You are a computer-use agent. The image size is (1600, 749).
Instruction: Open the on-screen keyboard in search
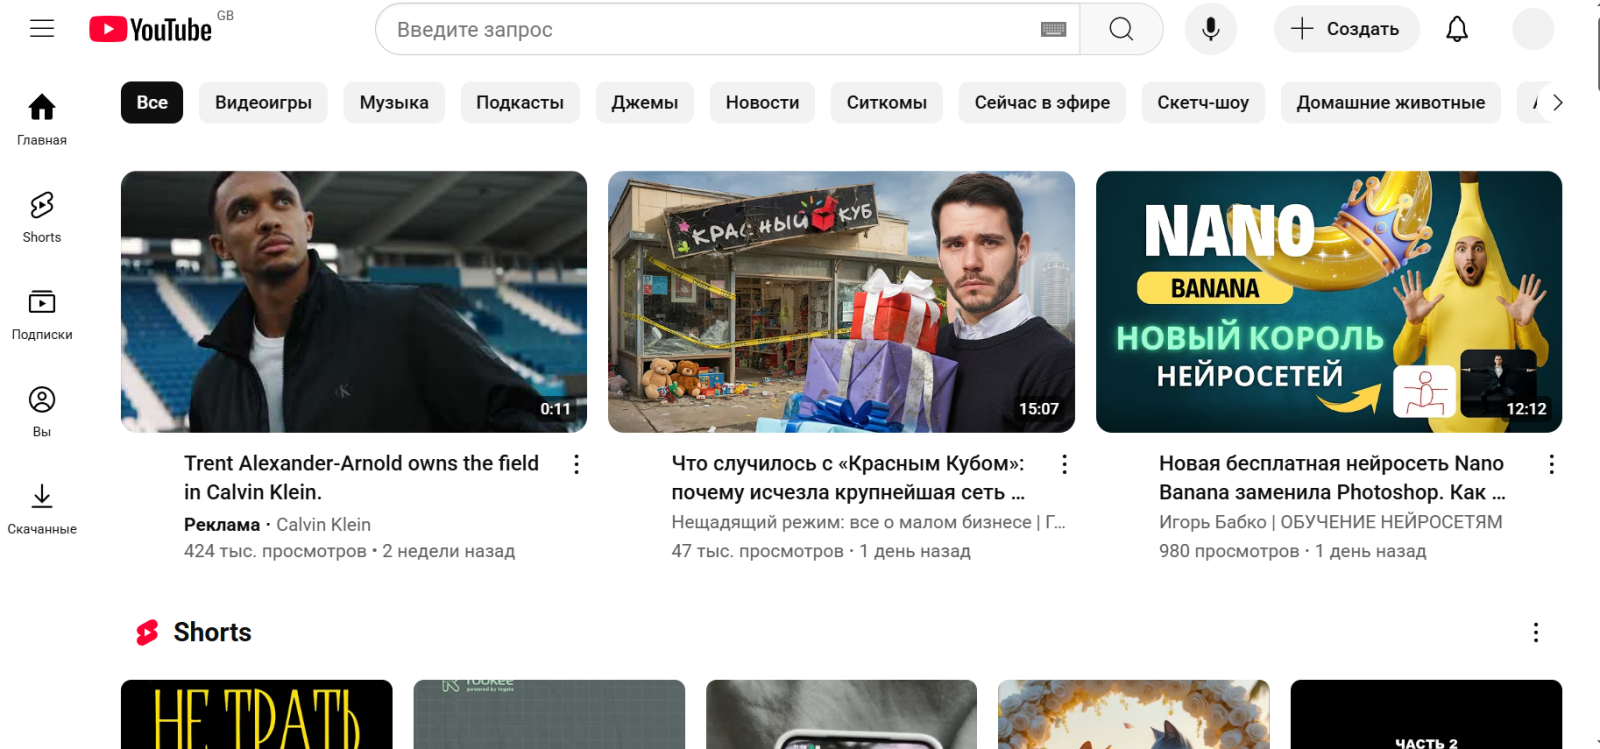1053,30
